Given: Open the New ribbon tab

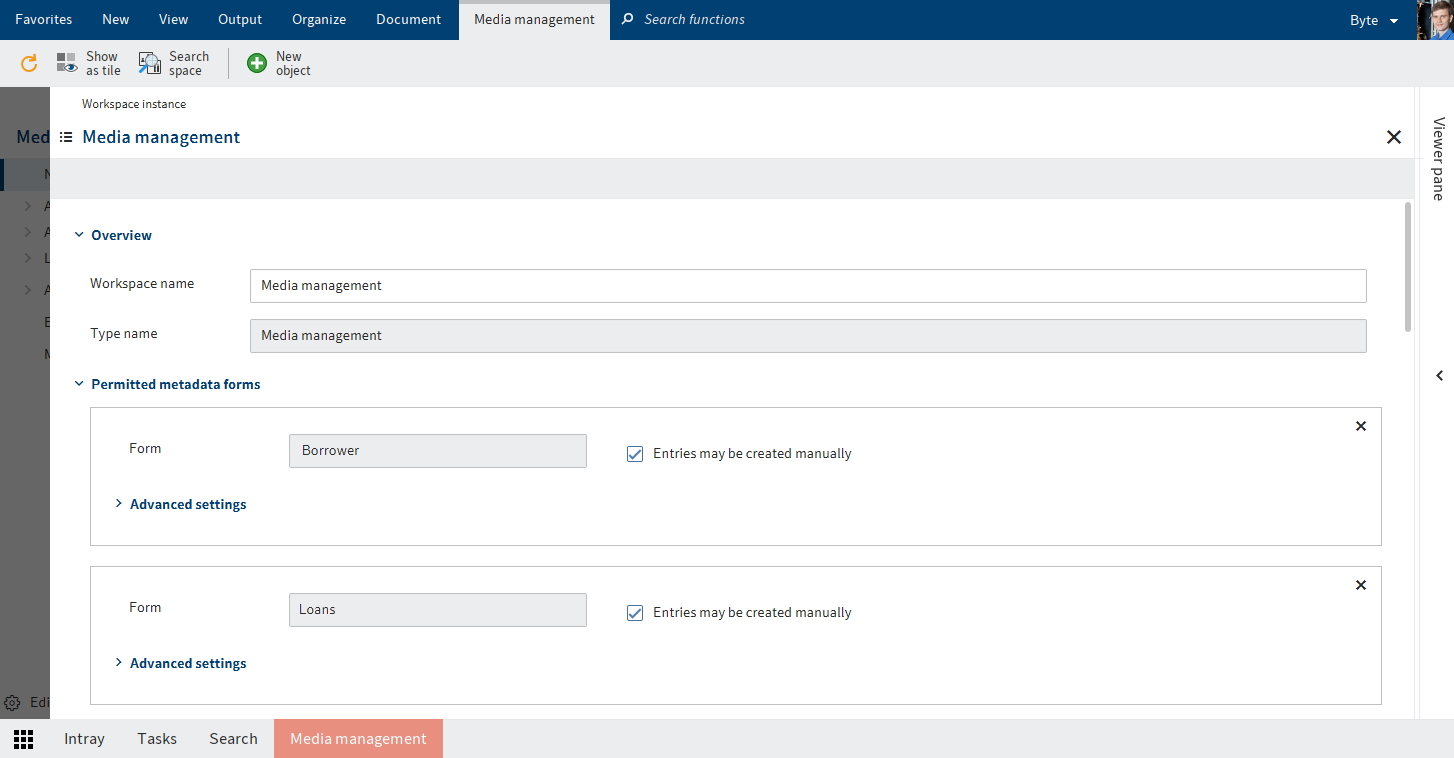Looking at the screenshot, I should 116,20.
